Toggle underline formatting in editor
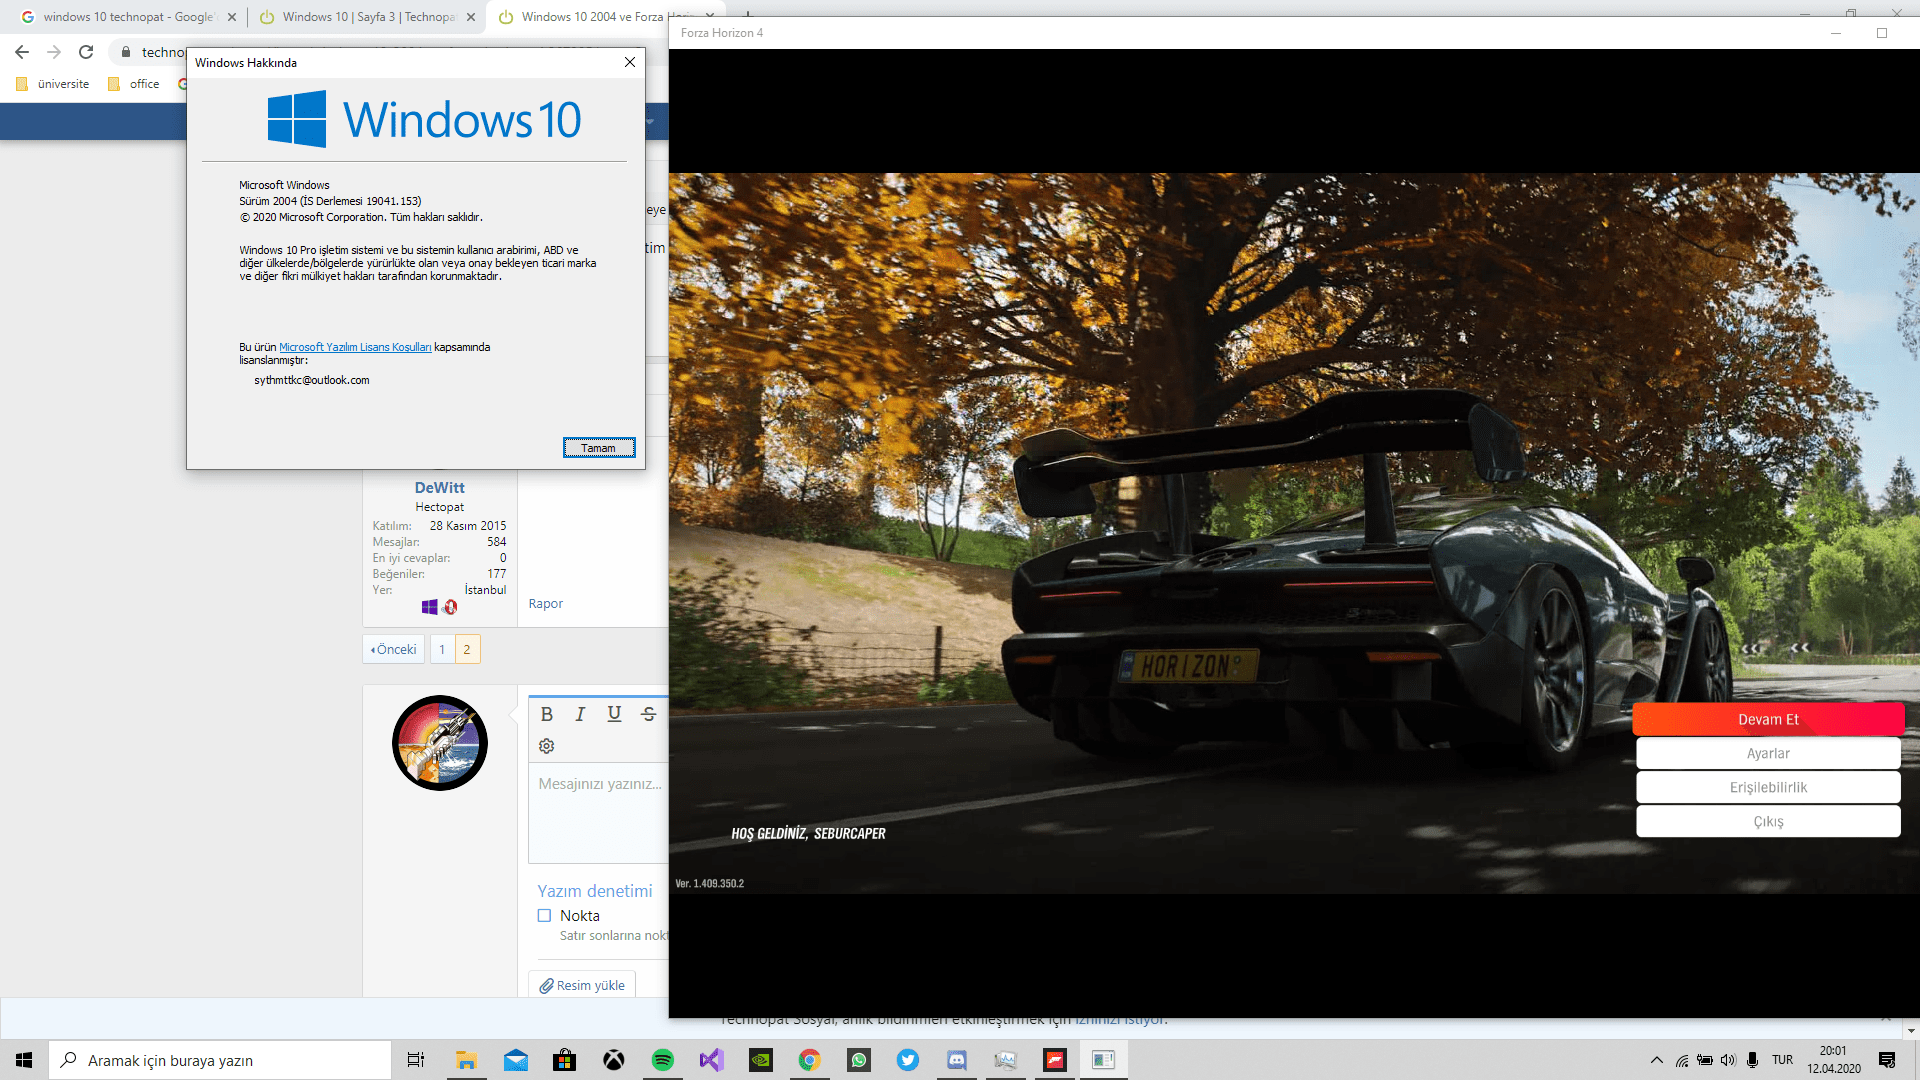The width and height of the screenshot is (1920, 1080). 614,714
